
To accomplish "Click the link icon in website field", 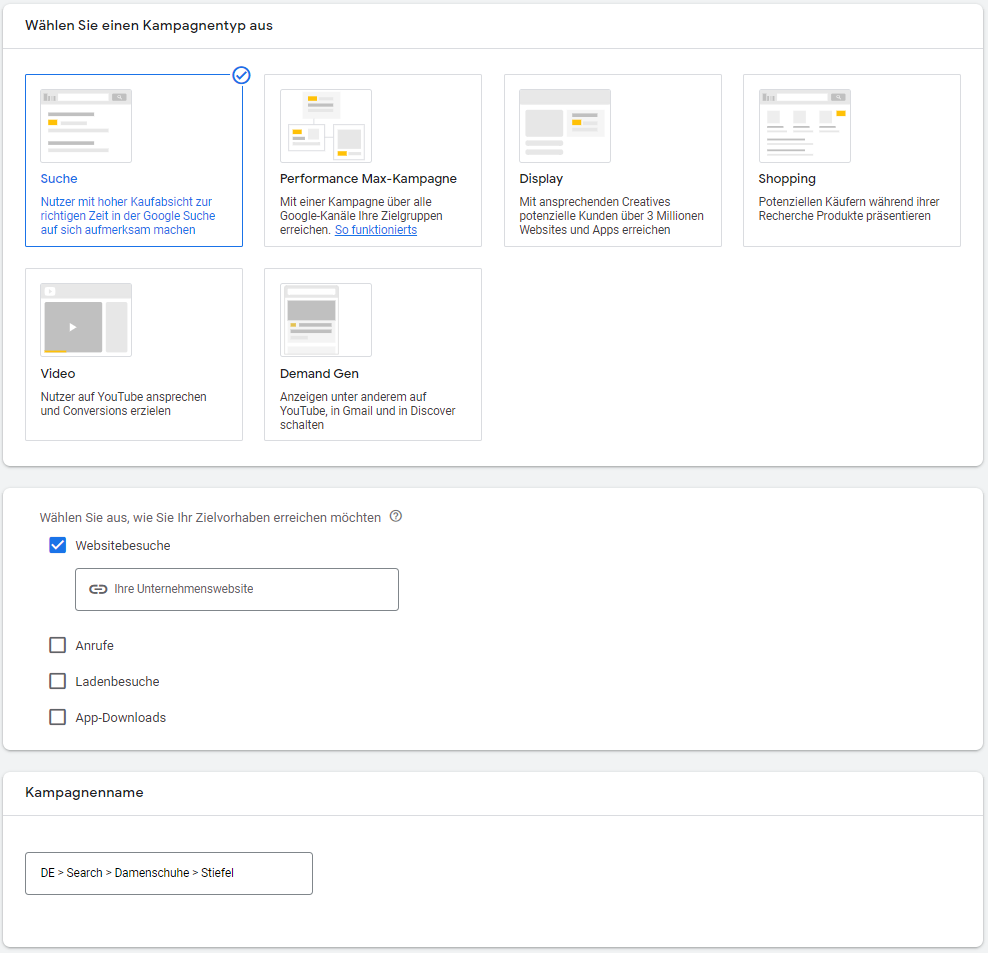I will tap(98, 589).
